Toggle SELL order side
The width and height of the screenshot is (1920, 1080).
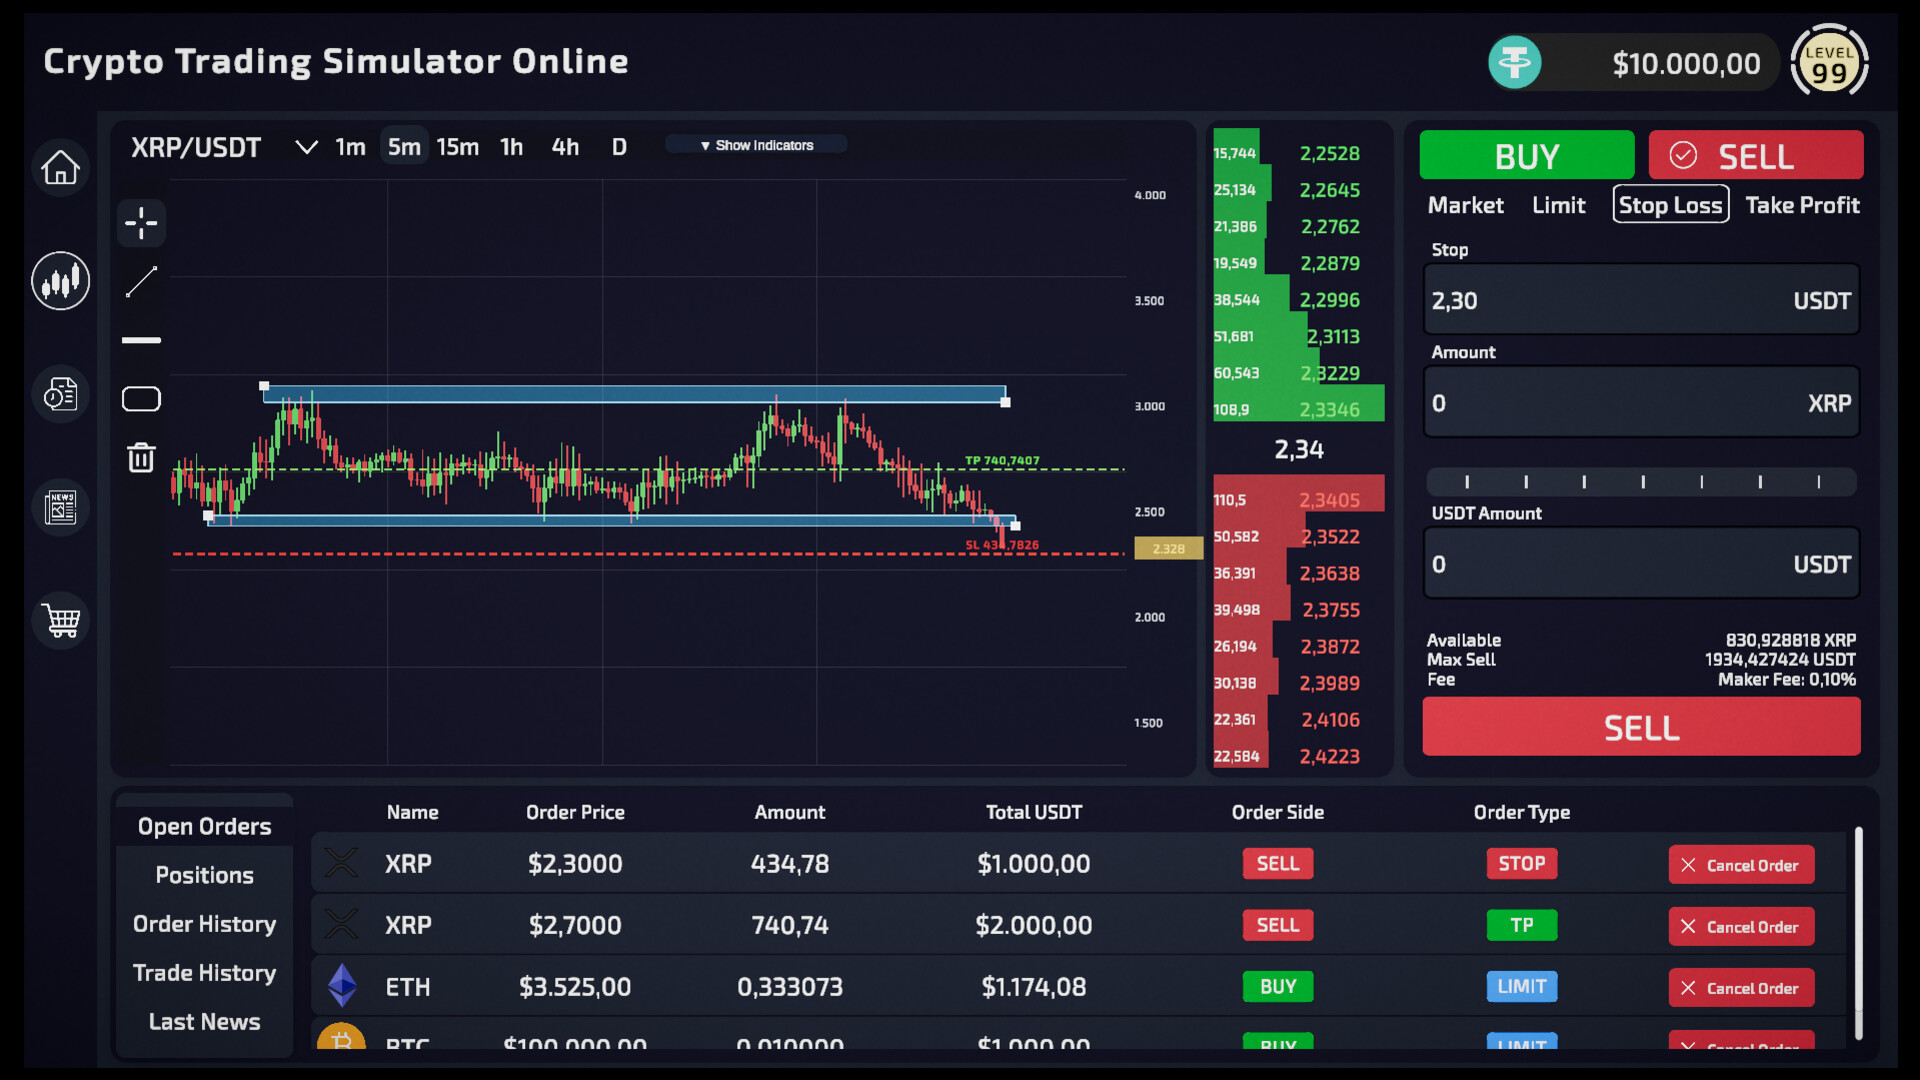pos(1755,155)
